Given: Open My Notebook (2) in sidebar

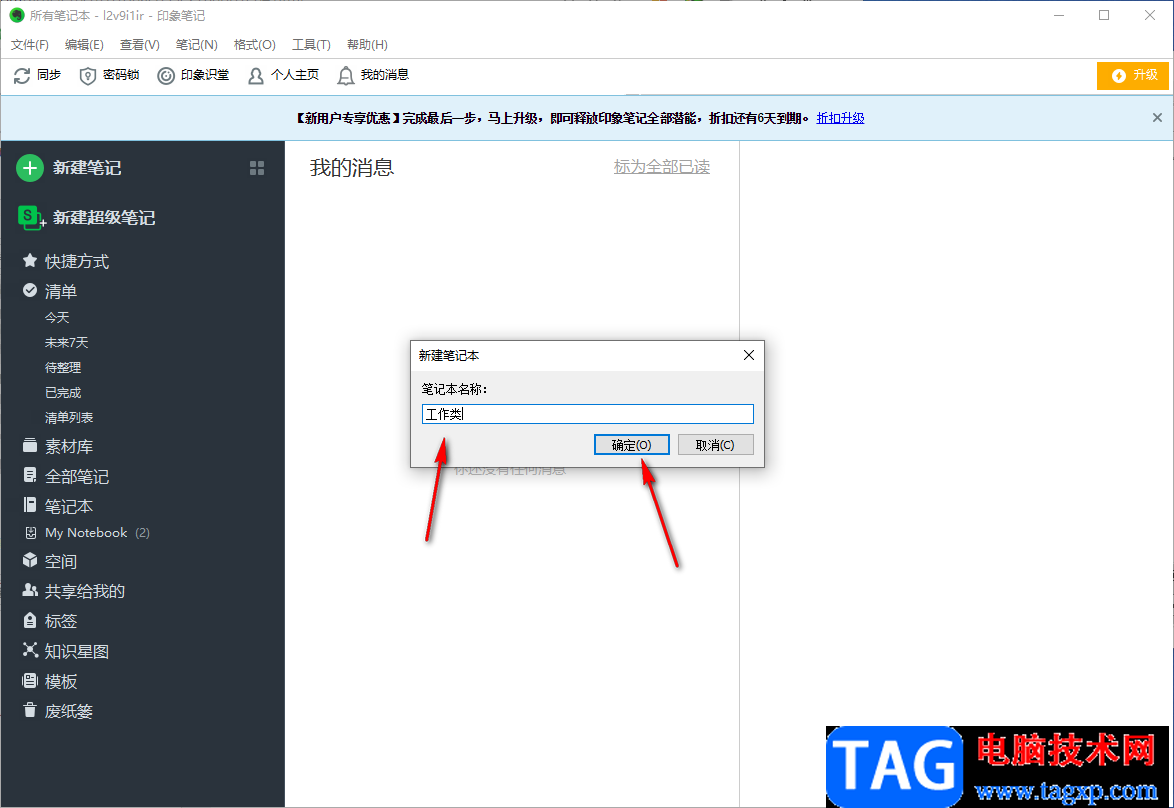Looking at the screenshot, I should point(97,532).
